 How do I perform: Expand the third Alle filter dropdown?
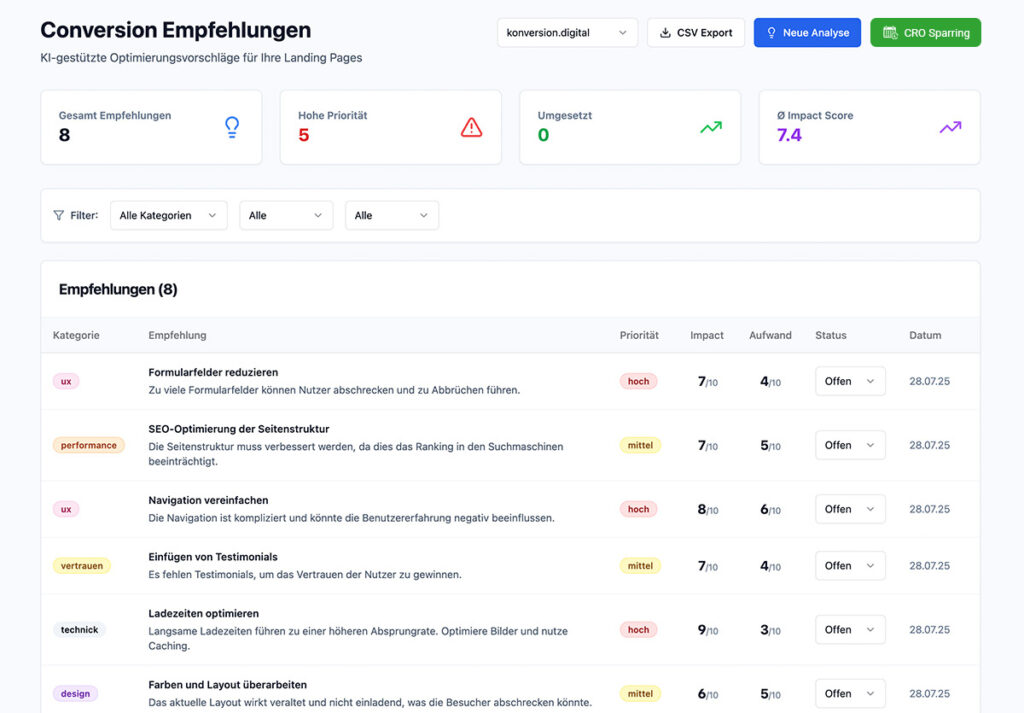pos(391,215)
